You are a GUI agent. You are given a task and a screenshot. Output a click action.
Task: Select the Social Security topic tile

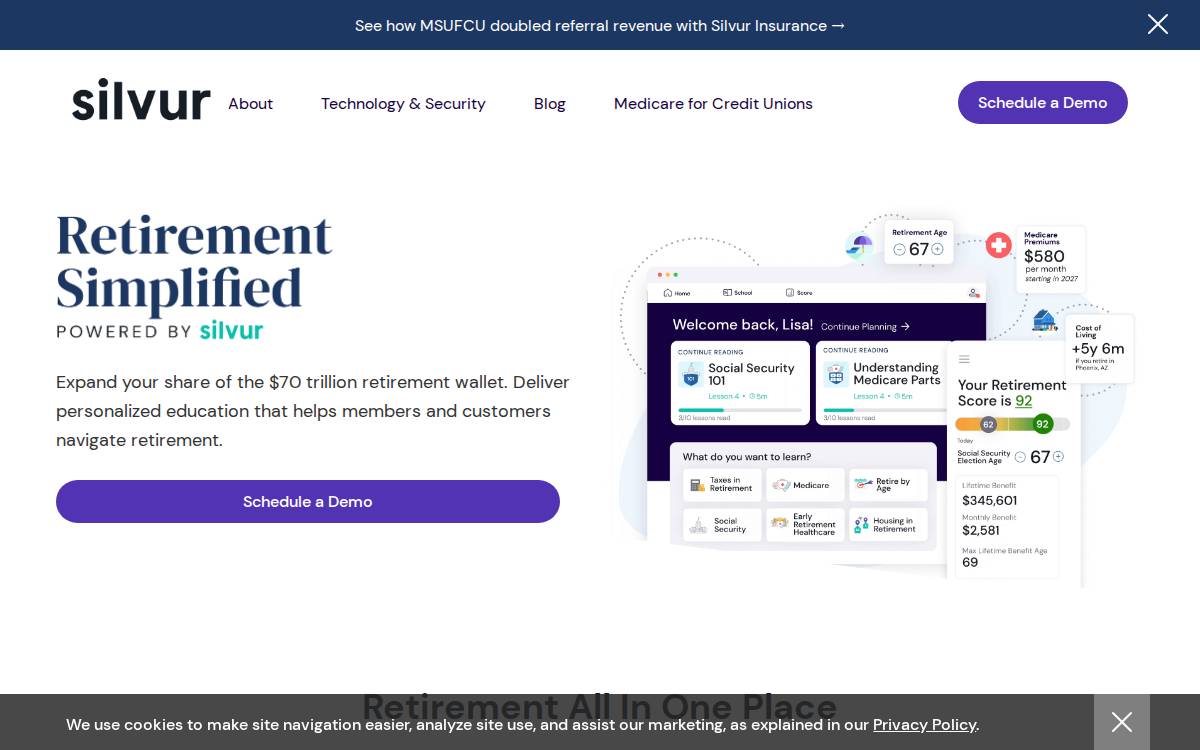(x=723, y=525)
